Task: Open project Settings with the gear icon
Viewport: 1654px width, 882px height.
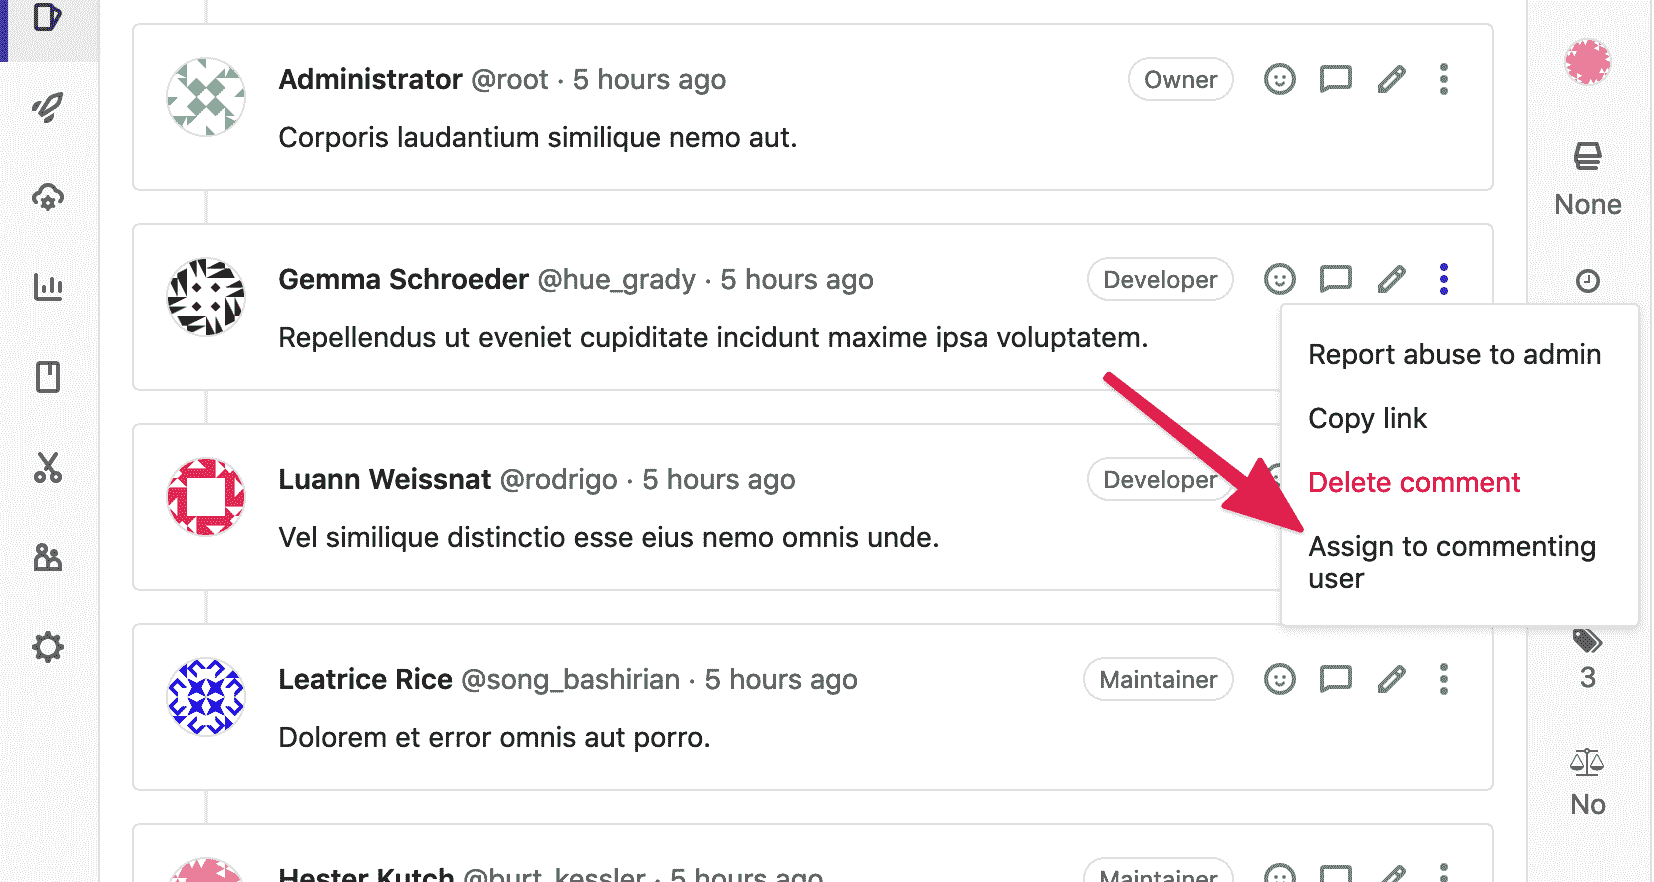Action: 48,648
